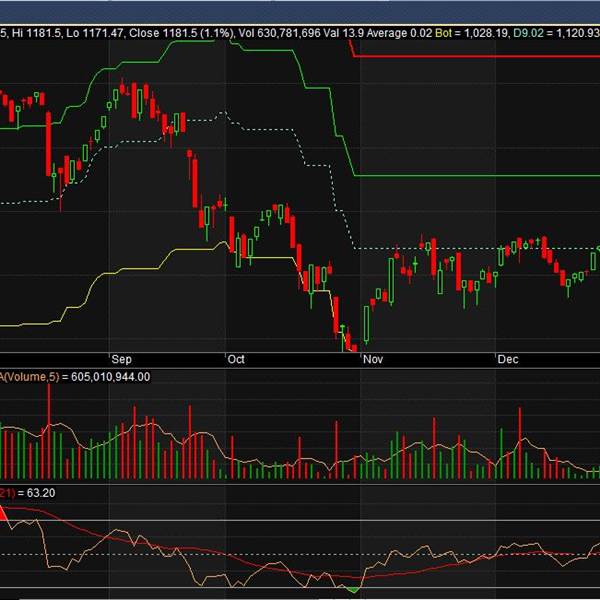Screen dimensions: 600x600
Task: Click the Average 0.02 readout
Action: click(x=399, y=33)
